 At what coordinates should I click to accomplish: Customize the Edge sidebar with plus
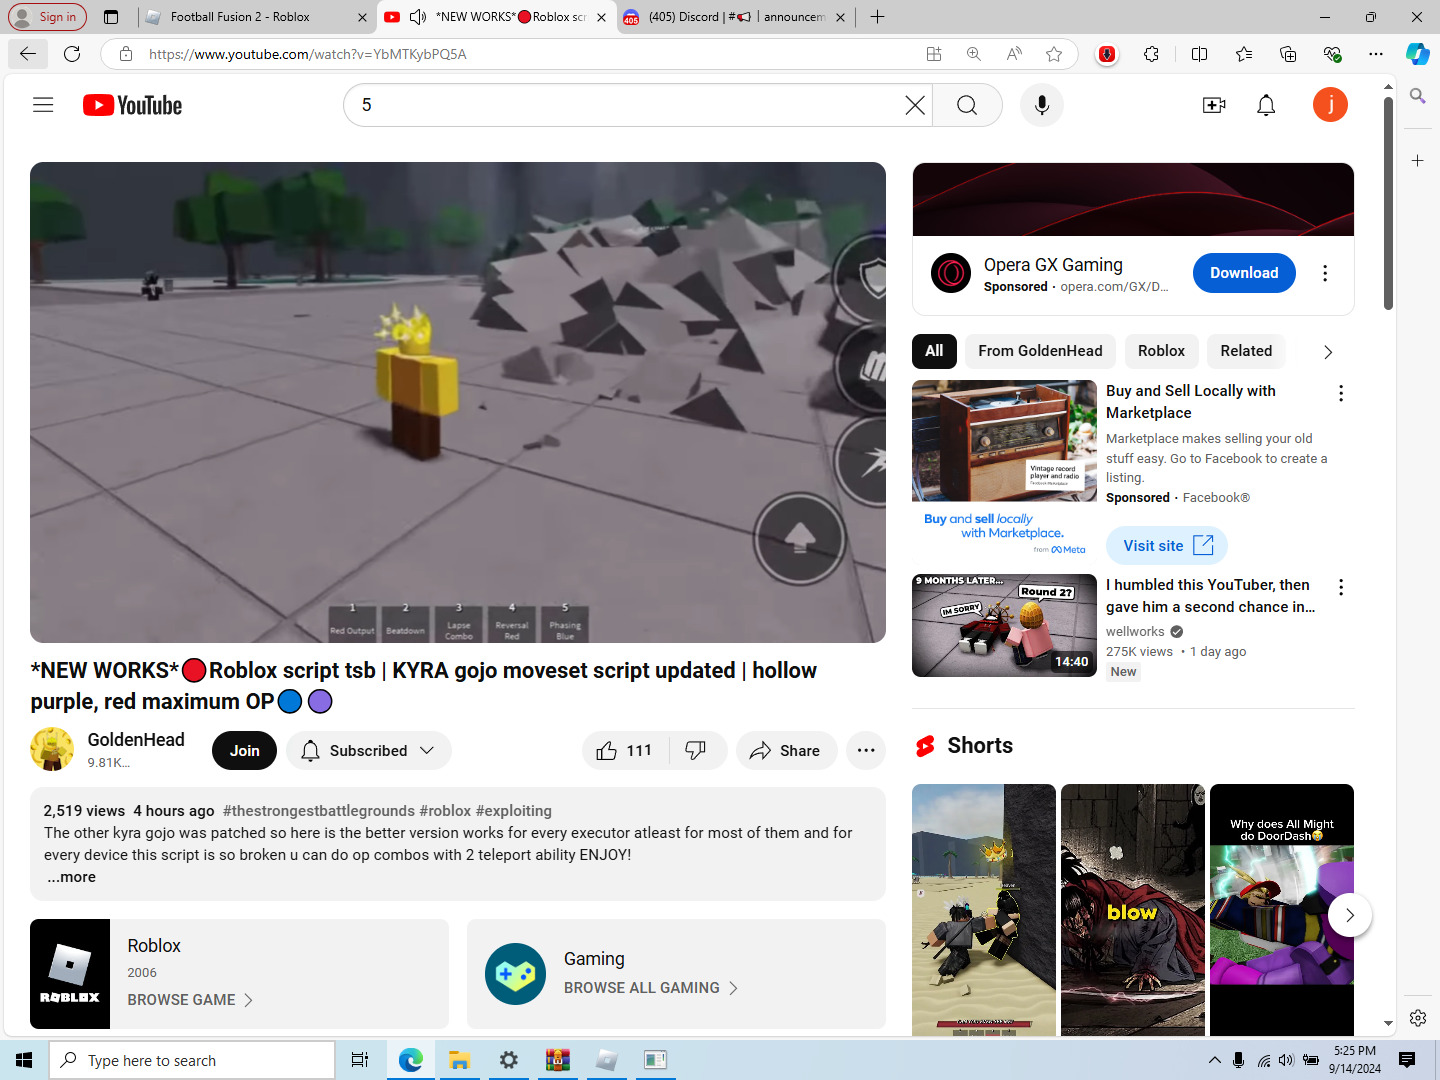[1418, 160]
